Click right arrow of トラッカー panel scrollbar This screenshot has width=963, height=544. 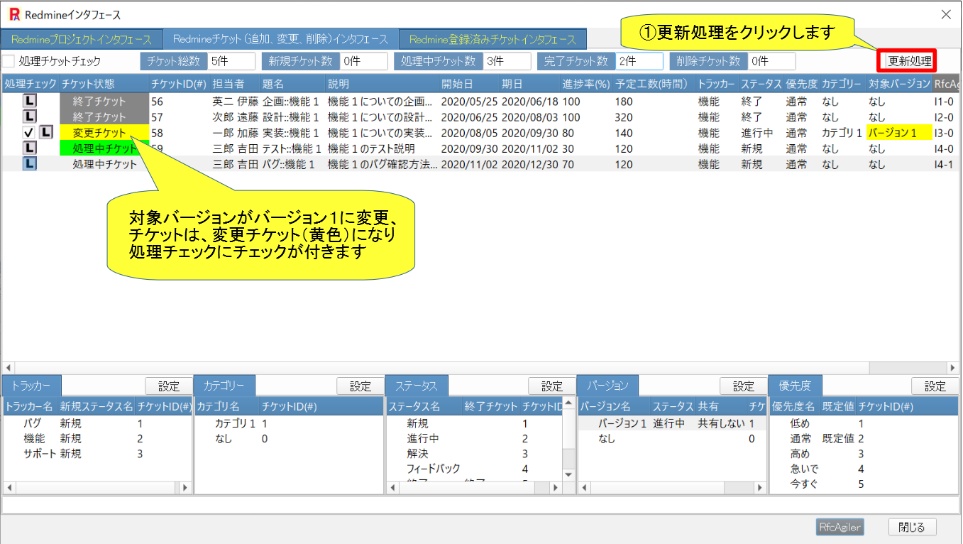pos(185,487)
